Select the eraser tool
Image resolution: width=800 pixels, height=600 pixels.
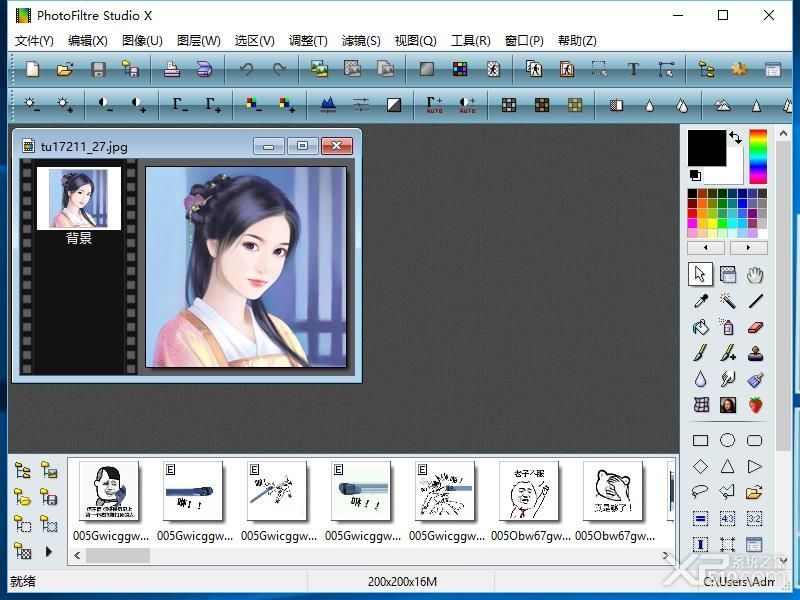click(x=755, y=327)
